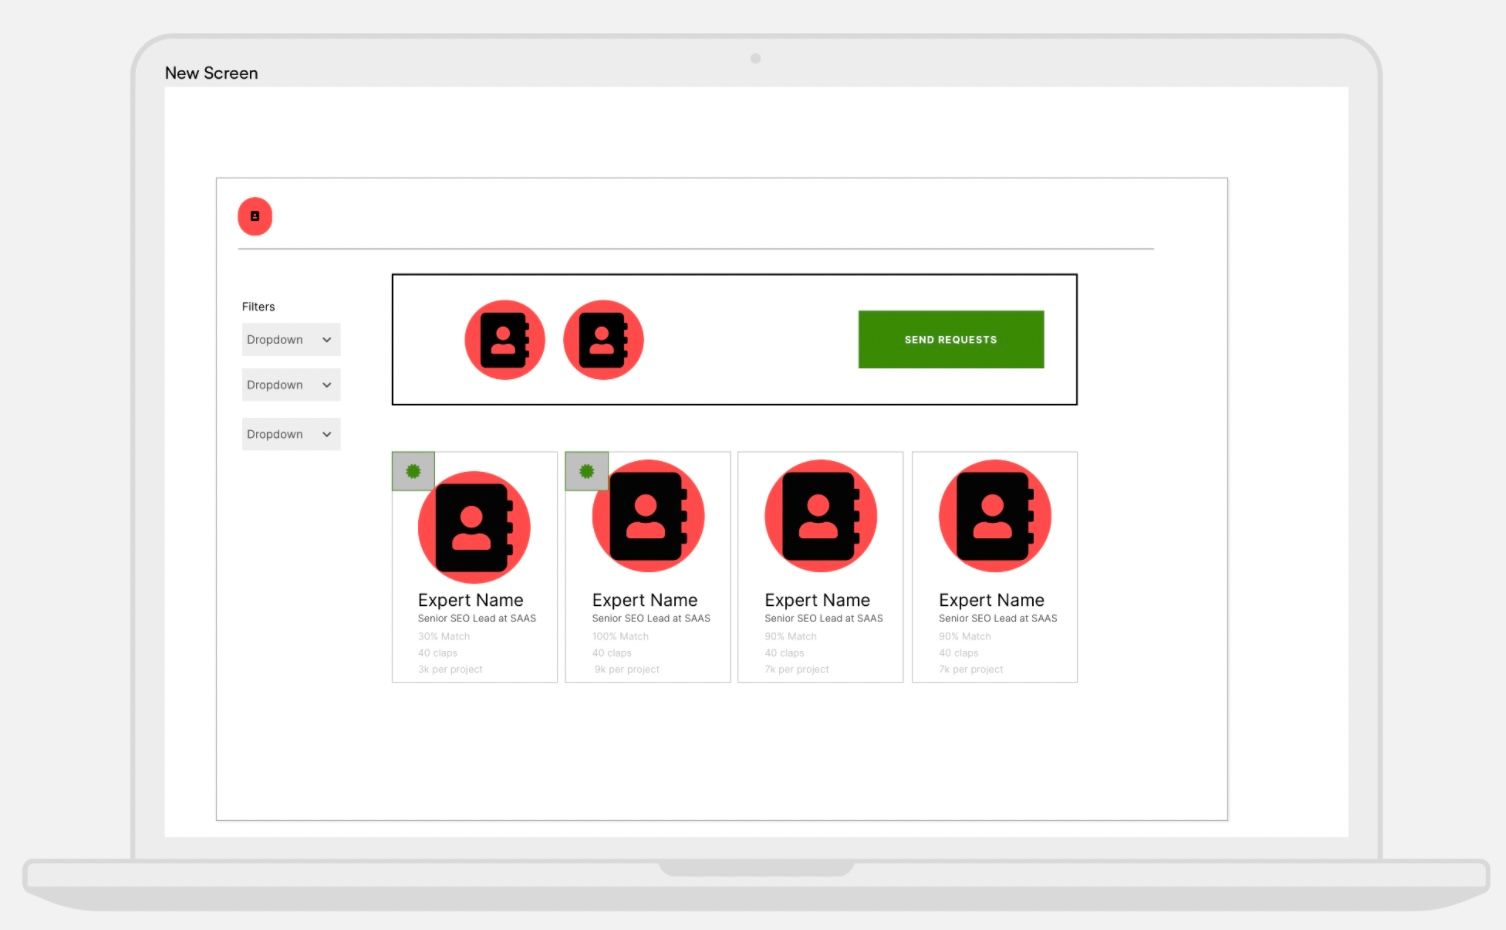Select the first contact avatar inside the requests panel
This screenshot has width=1506, height=930.
(x=505, y=339)
